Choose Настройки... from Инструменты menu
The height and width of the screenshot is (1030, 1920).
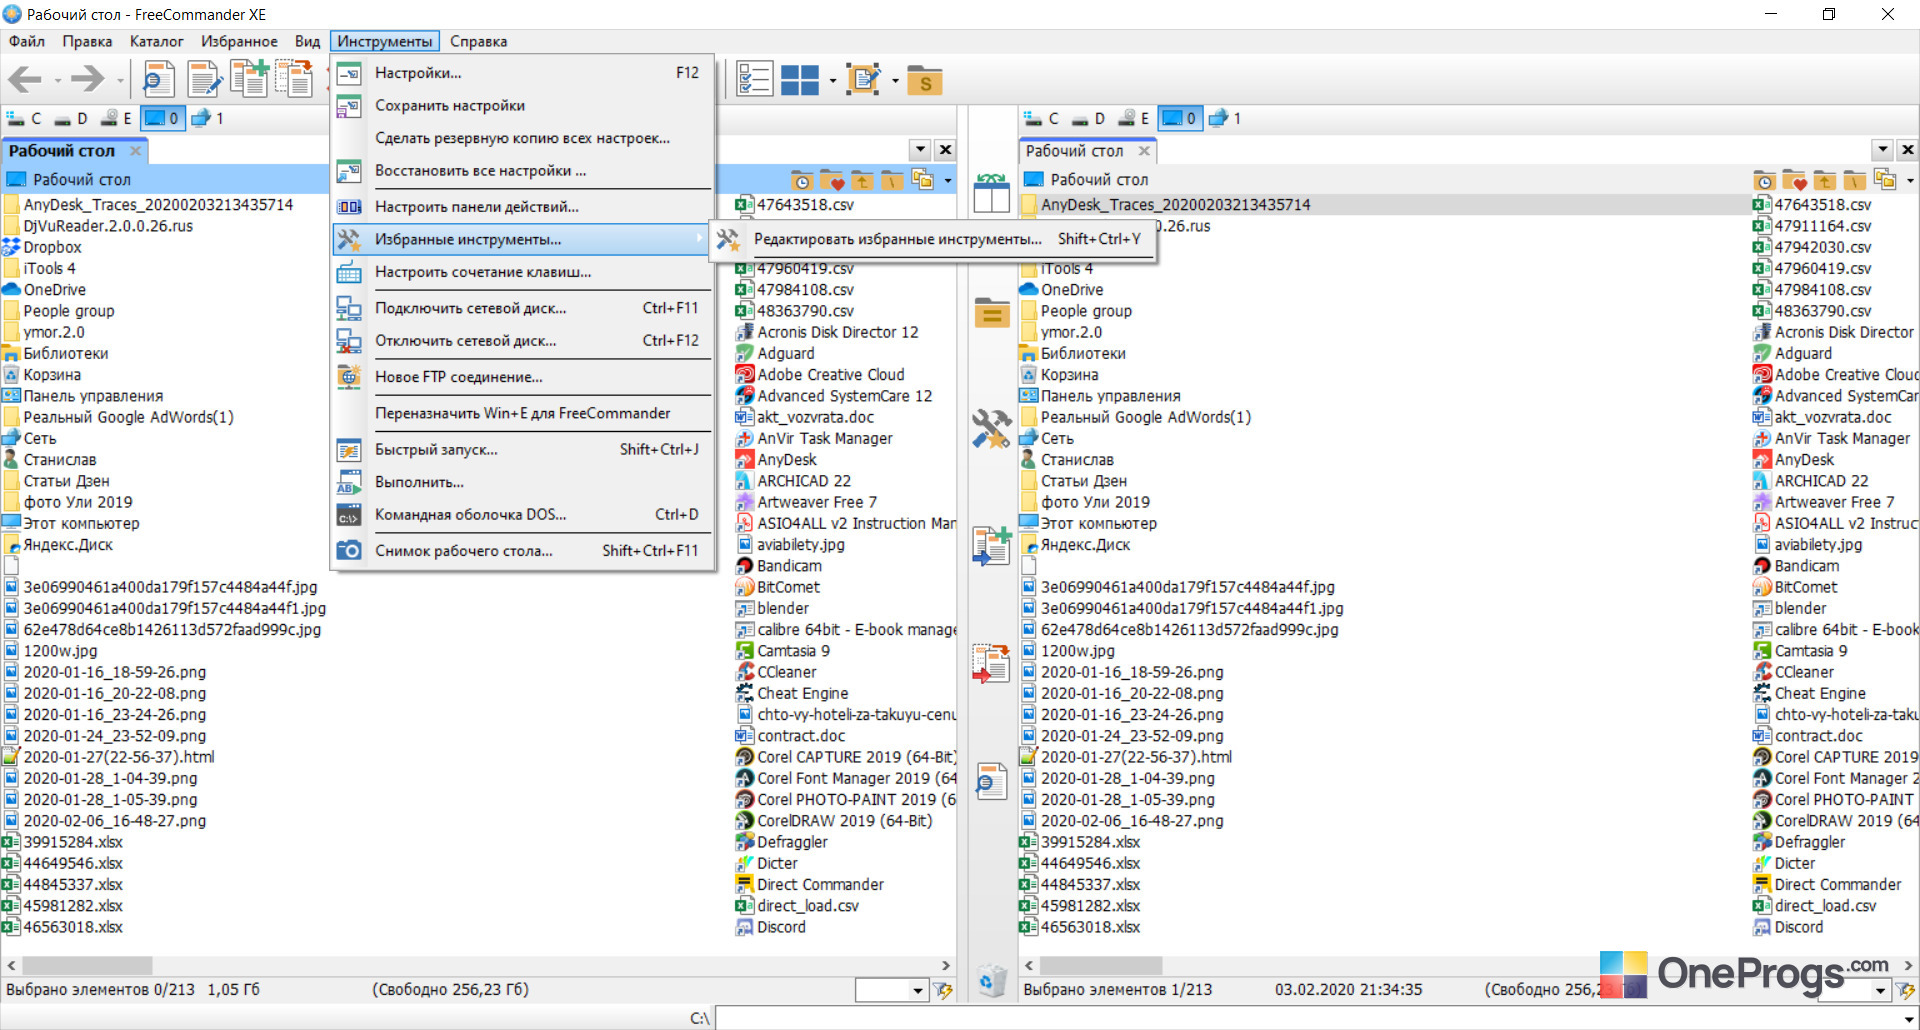[x=523, y=73]
